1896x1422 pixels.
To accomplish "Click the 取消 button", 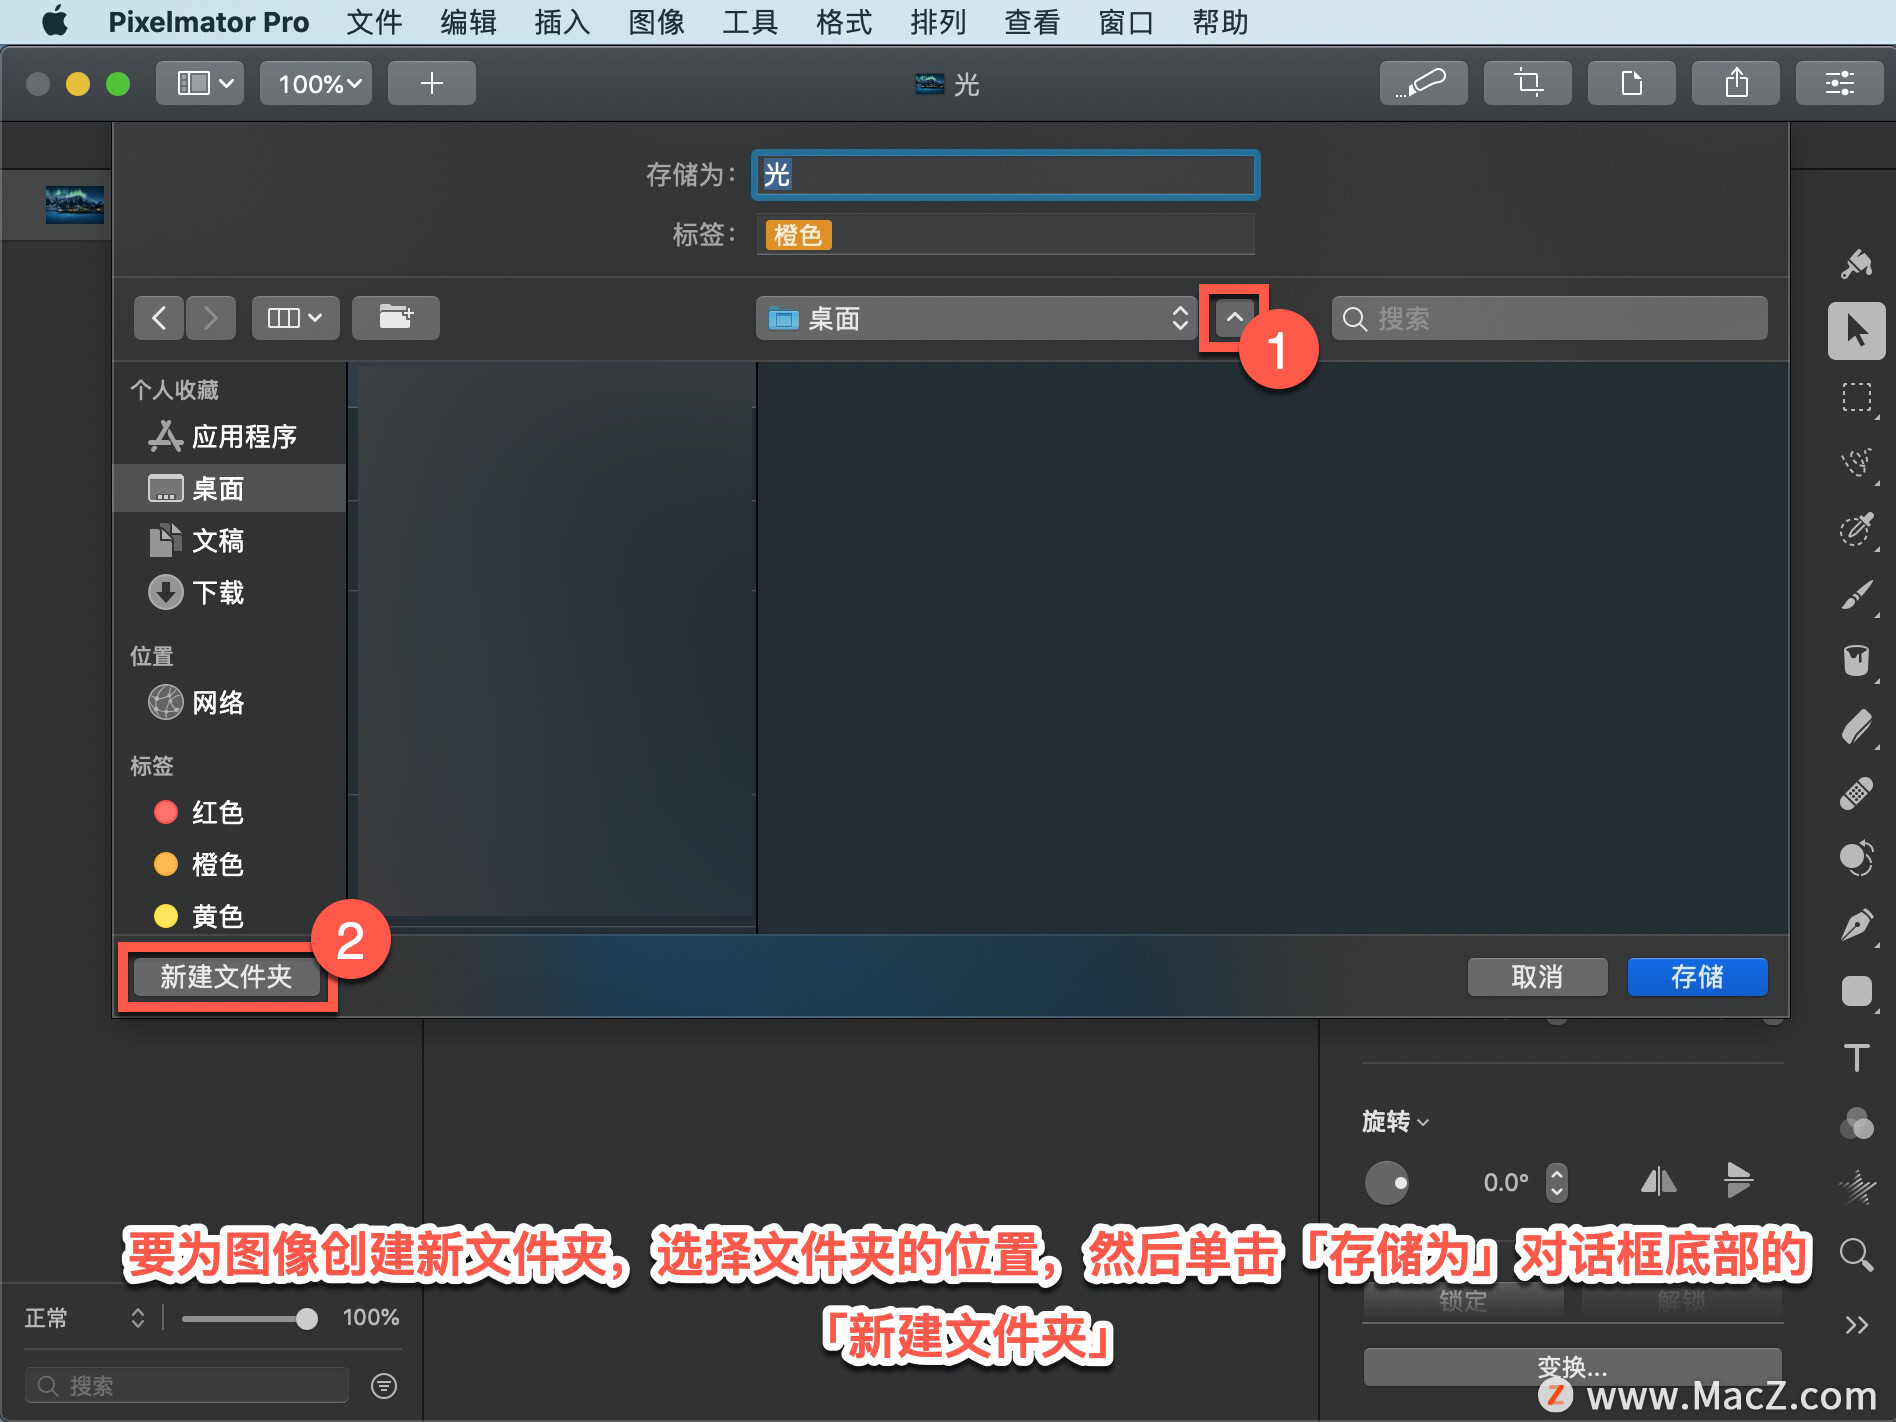I will tap(1537, 977).
